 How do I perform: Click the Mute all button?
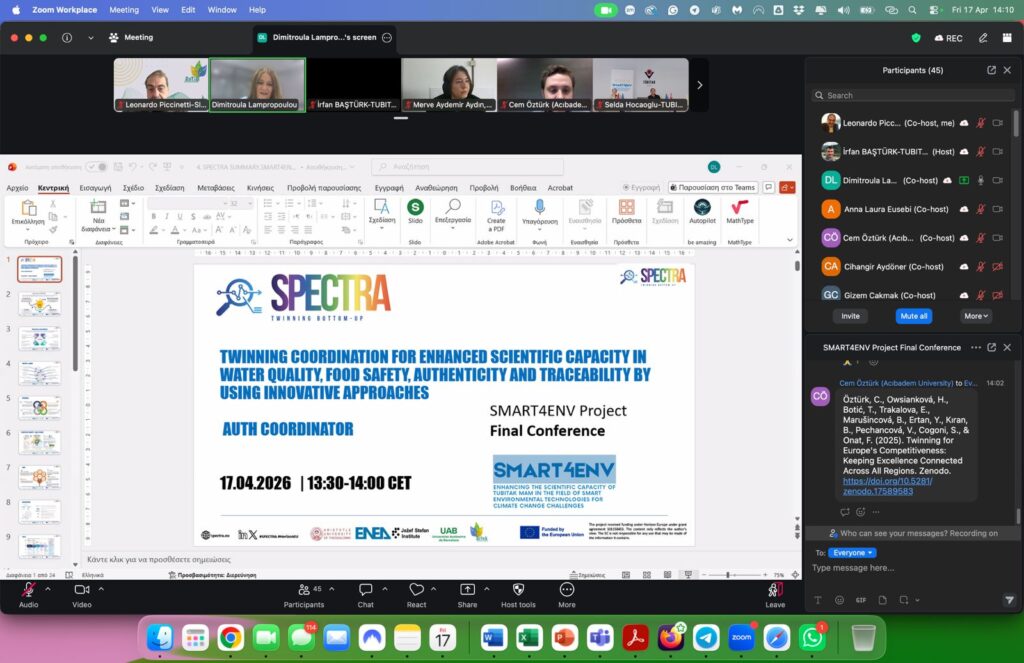pos(914,316)
